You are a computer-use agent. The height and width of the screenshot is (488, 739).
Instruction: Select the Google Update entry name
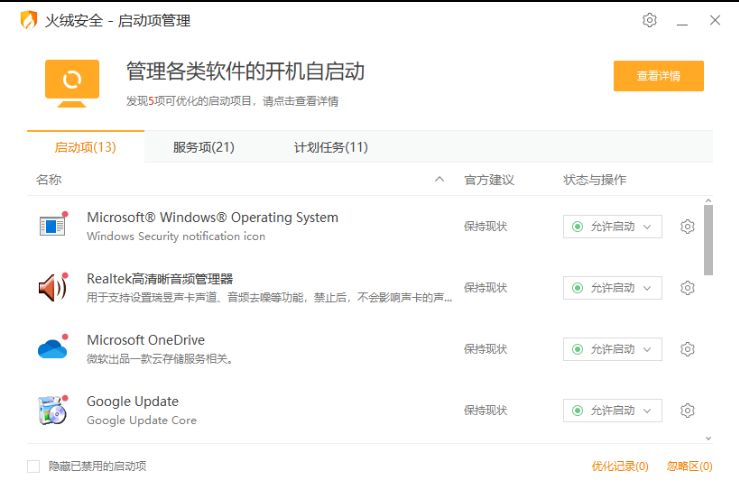[132, 401]
